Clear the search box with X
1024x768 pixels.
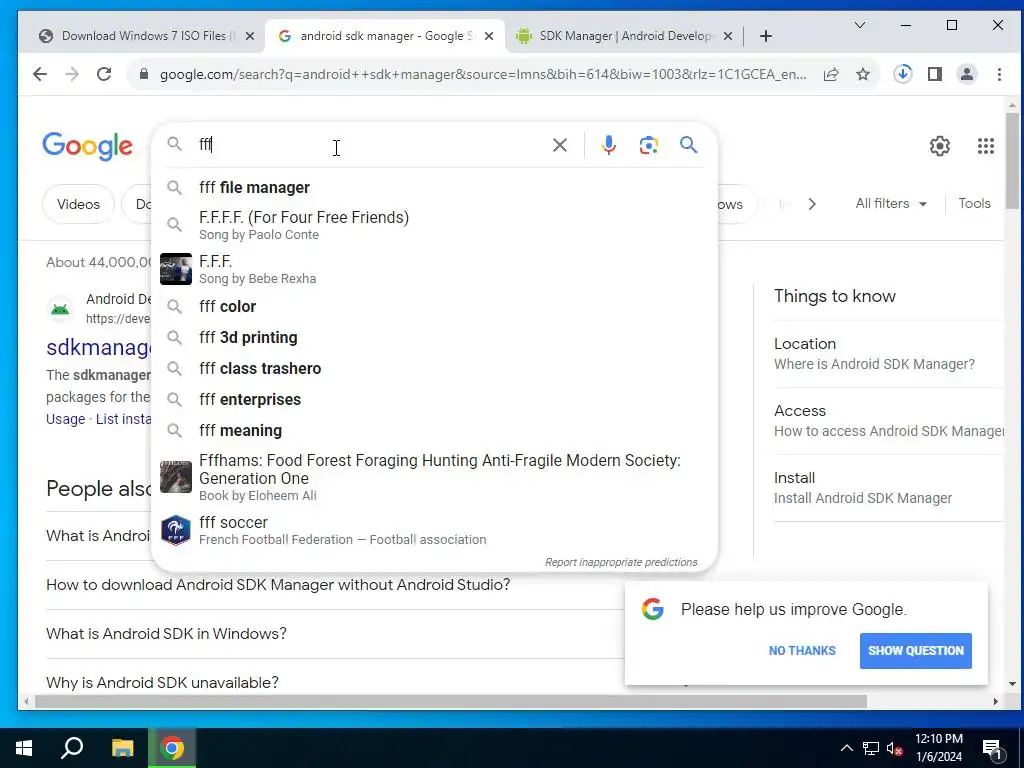pyautogui.click(x=560, y=144)
